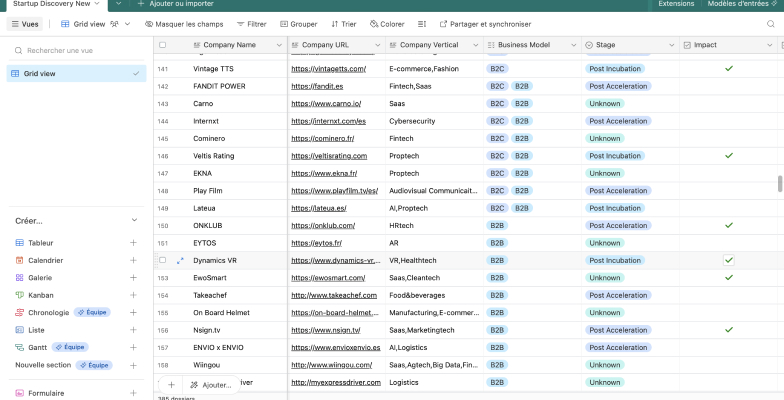This screenshot has width=784, height=400.
Task: Add a new Galerie view with plus icon
Action: 133,277
